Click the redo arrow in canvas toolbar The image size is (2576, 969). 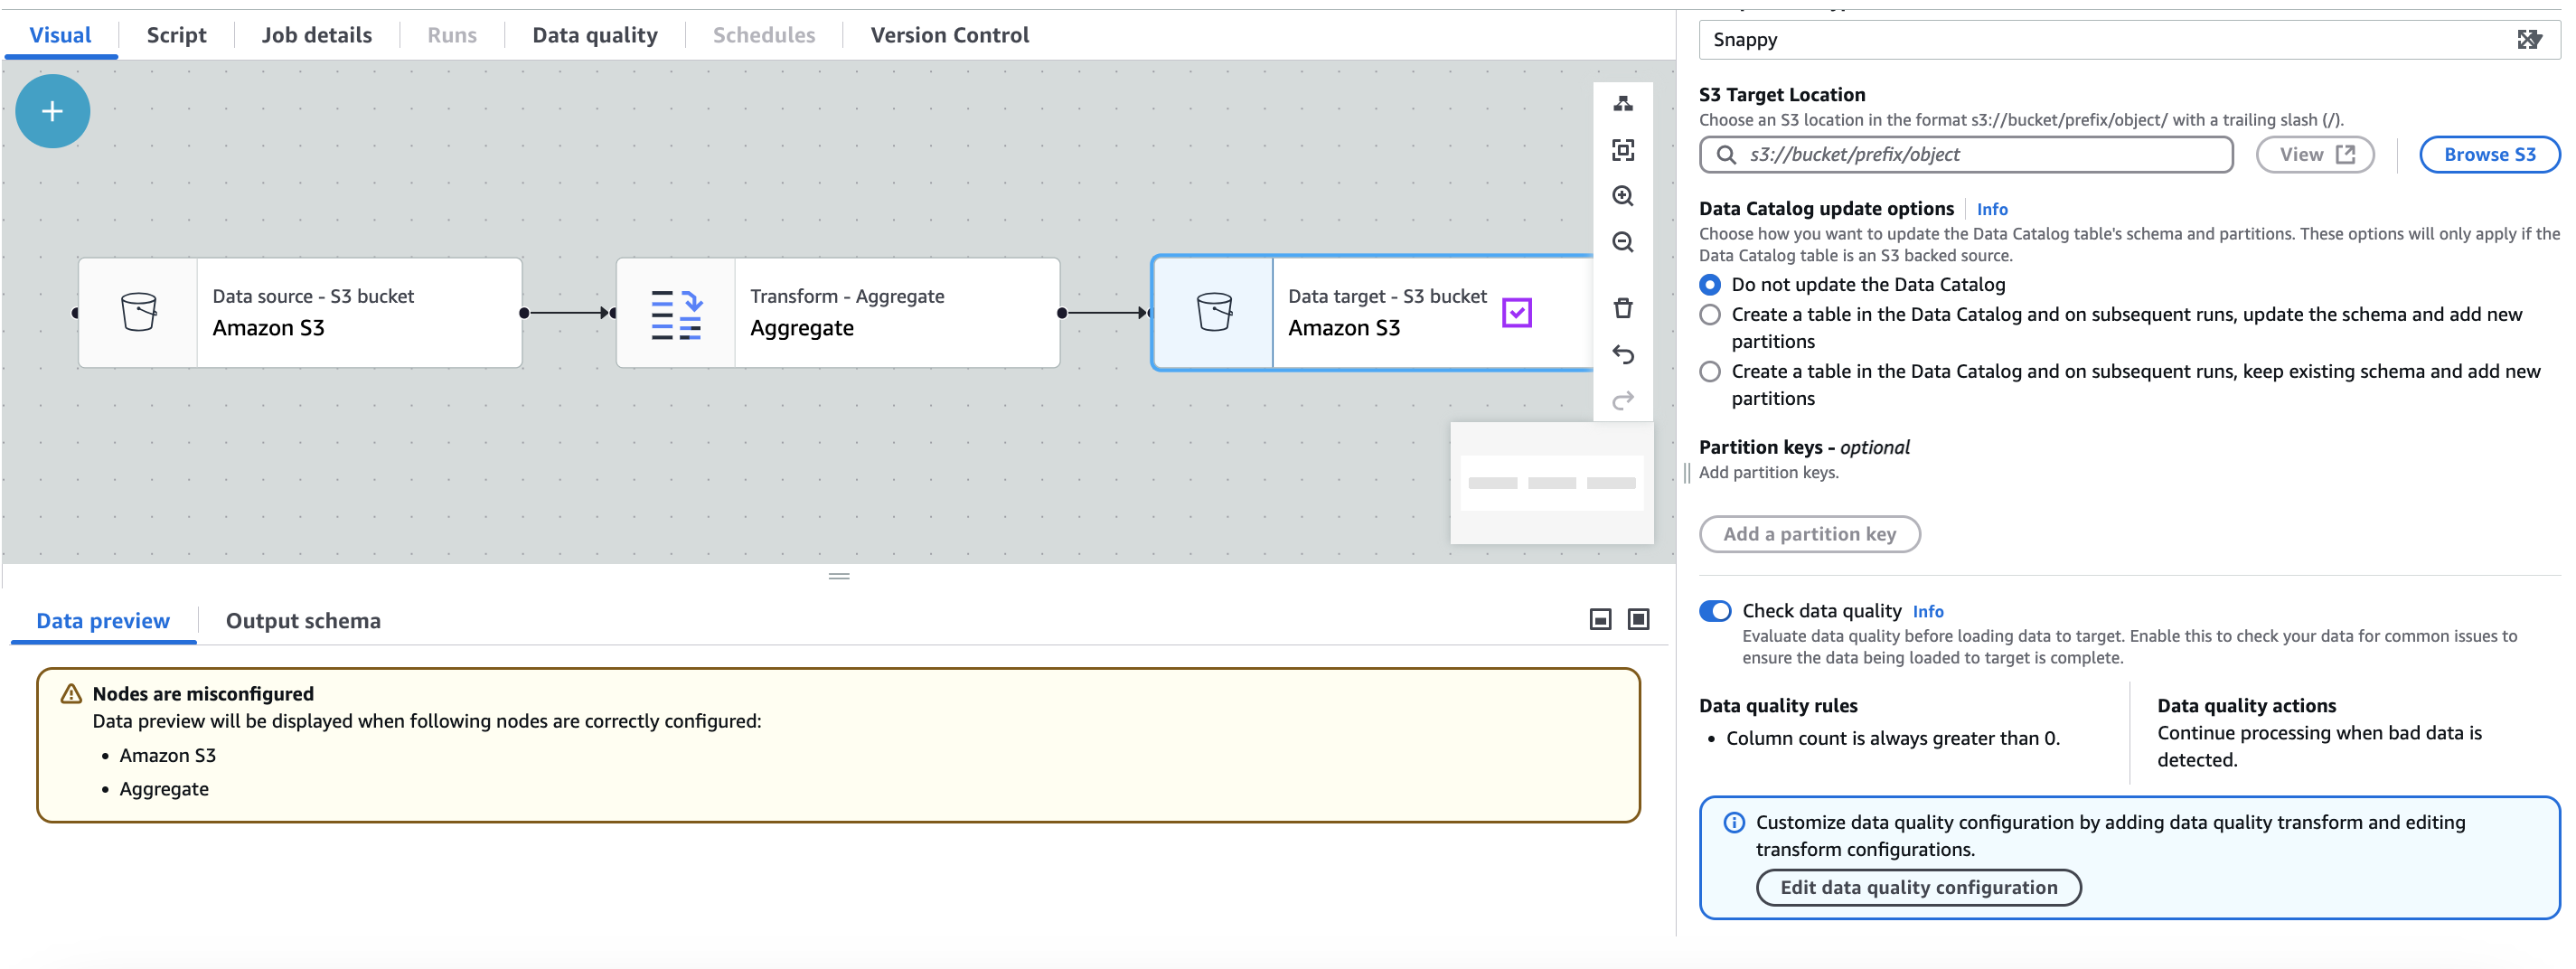click(1622, 400)
